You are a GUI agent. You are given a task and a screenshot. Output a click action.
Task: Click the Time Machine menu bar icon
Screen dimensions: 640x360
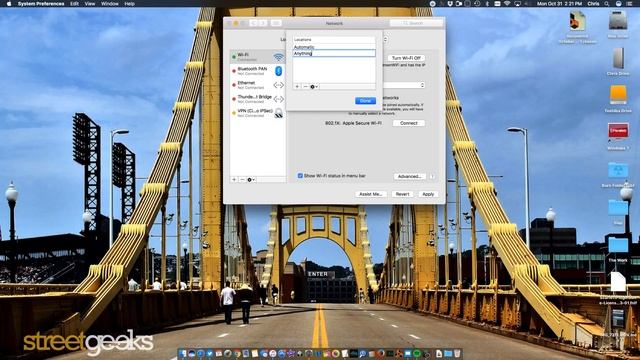point(477,4)
